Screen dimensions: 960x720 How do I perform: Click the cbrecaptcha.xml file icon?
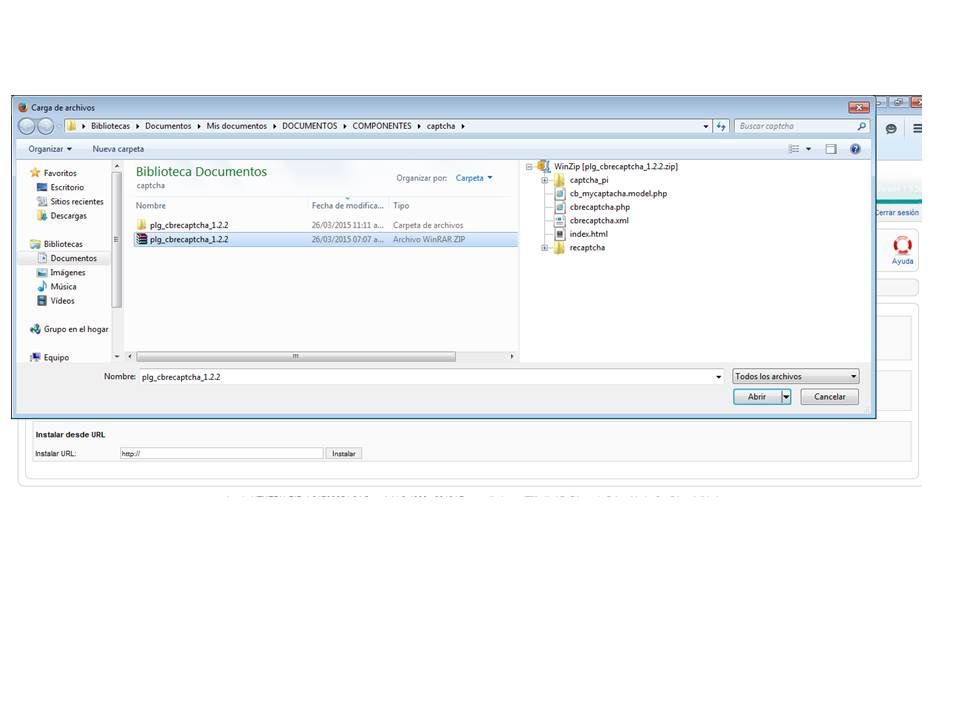pos(560,220)
